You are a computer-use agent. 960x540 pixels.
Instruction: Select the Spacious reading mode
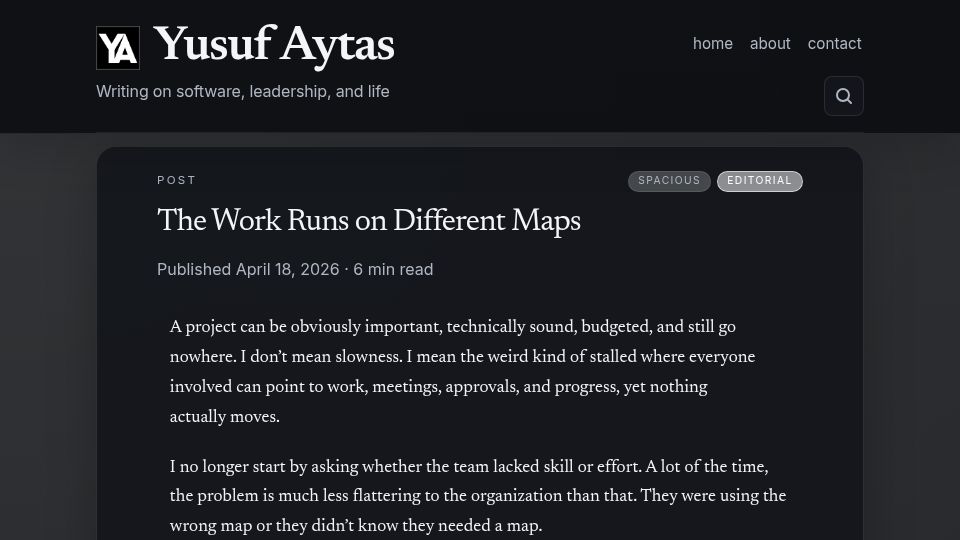669,181
